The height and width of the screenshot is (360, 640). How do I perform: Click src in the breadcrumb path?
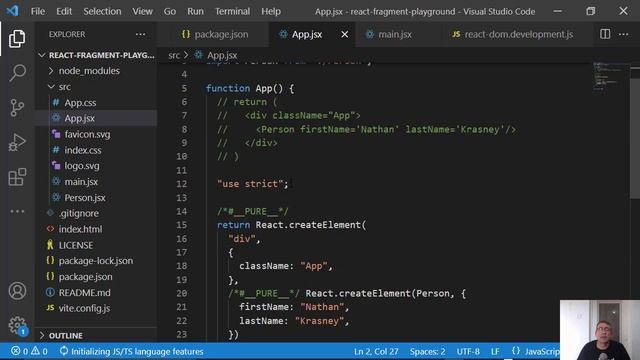174,55
